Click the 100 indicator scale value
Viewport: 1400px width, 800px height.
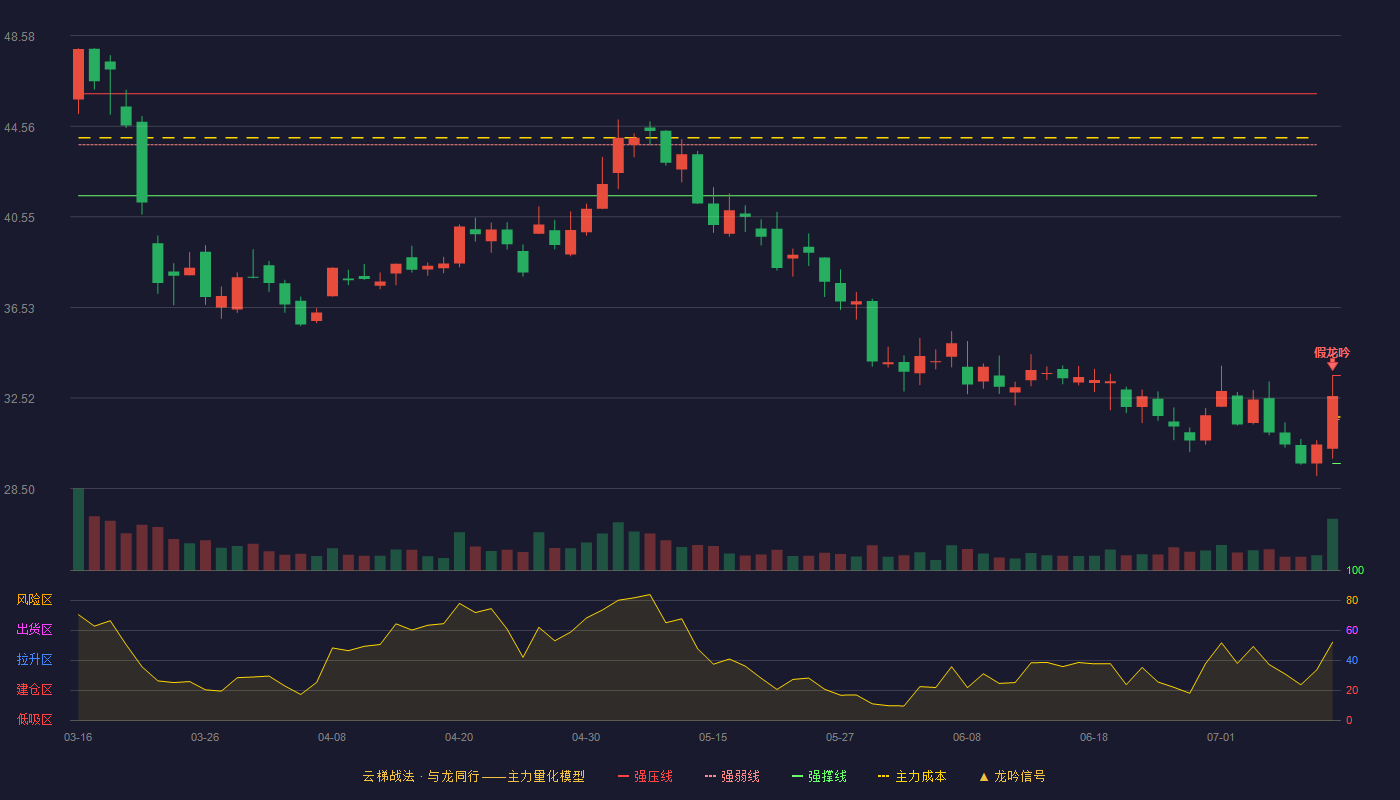tap(1355, 570)
